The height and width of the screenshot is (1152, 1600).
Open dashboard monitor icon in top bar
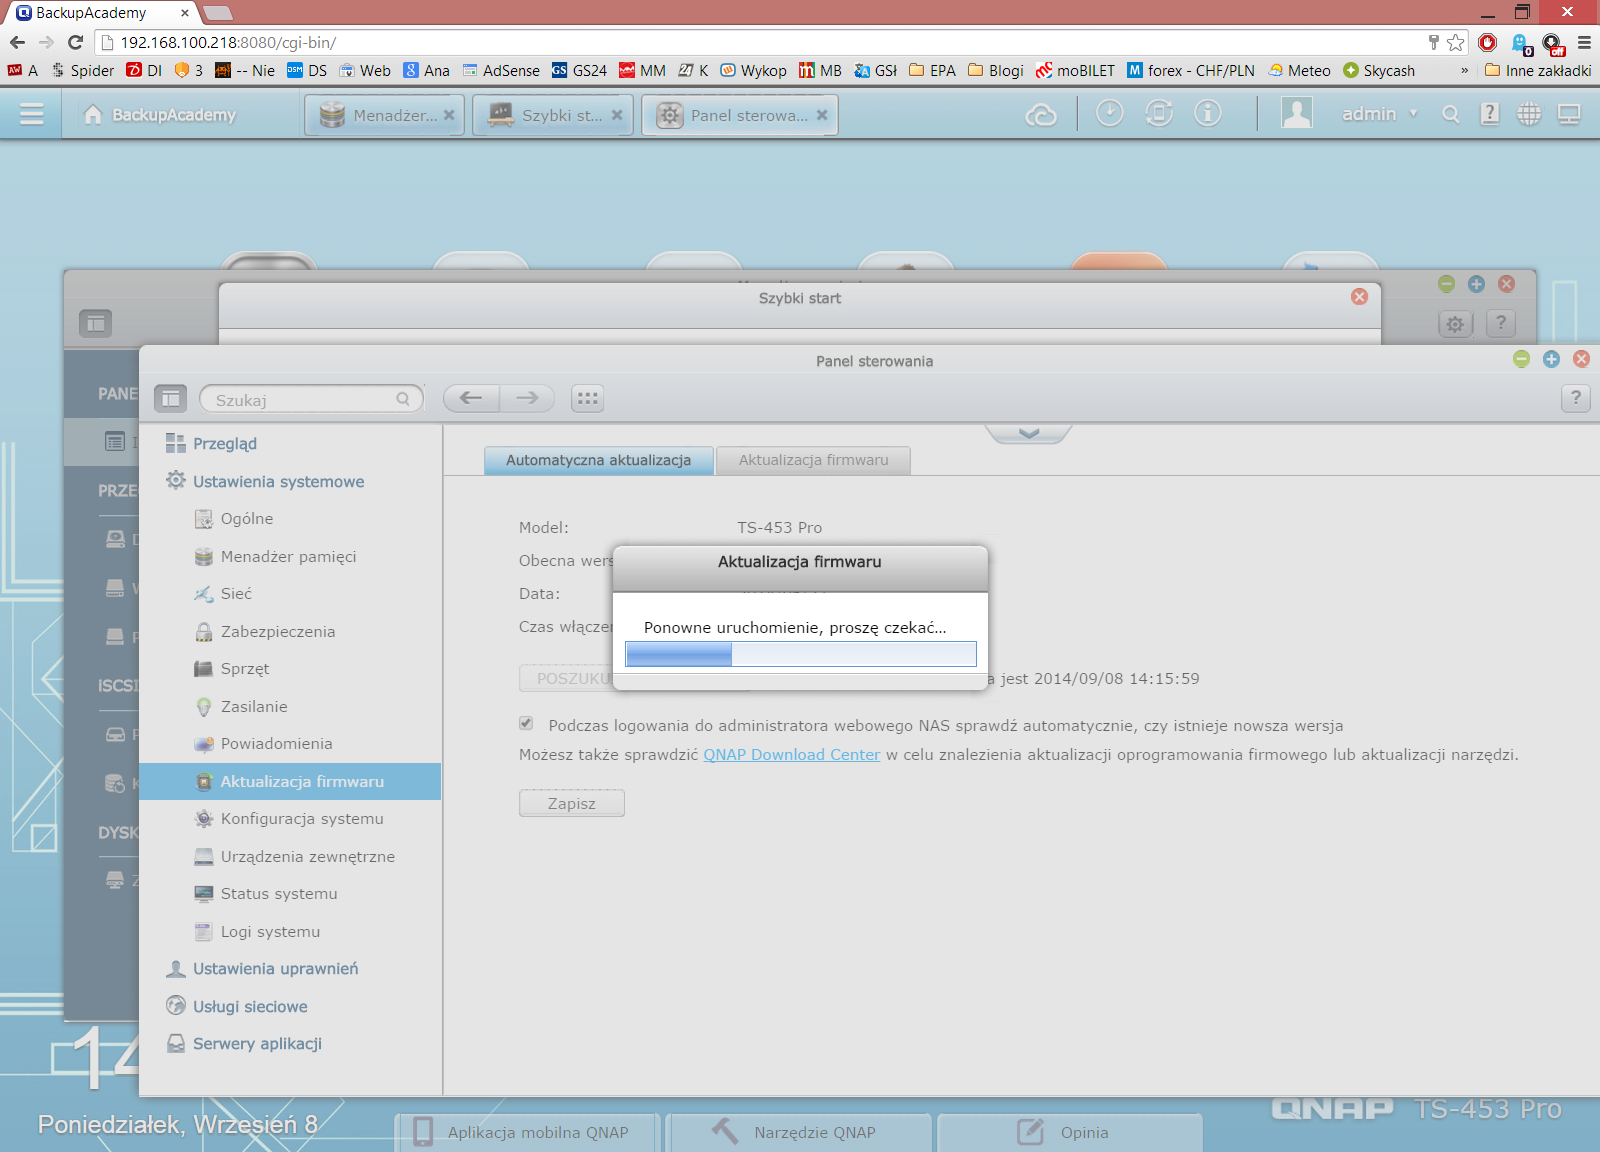1569,114
